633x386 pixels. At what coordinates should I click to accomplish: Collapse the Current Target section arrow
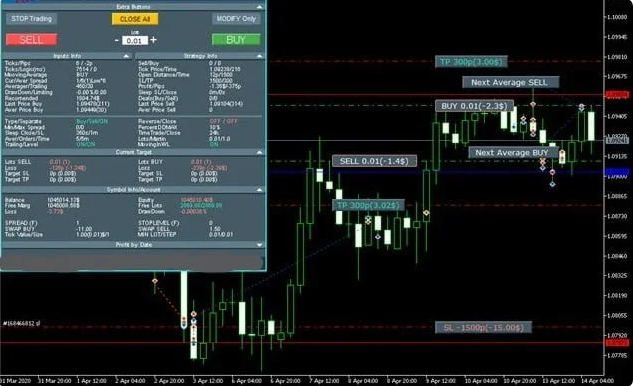click(x=259, y=152)
